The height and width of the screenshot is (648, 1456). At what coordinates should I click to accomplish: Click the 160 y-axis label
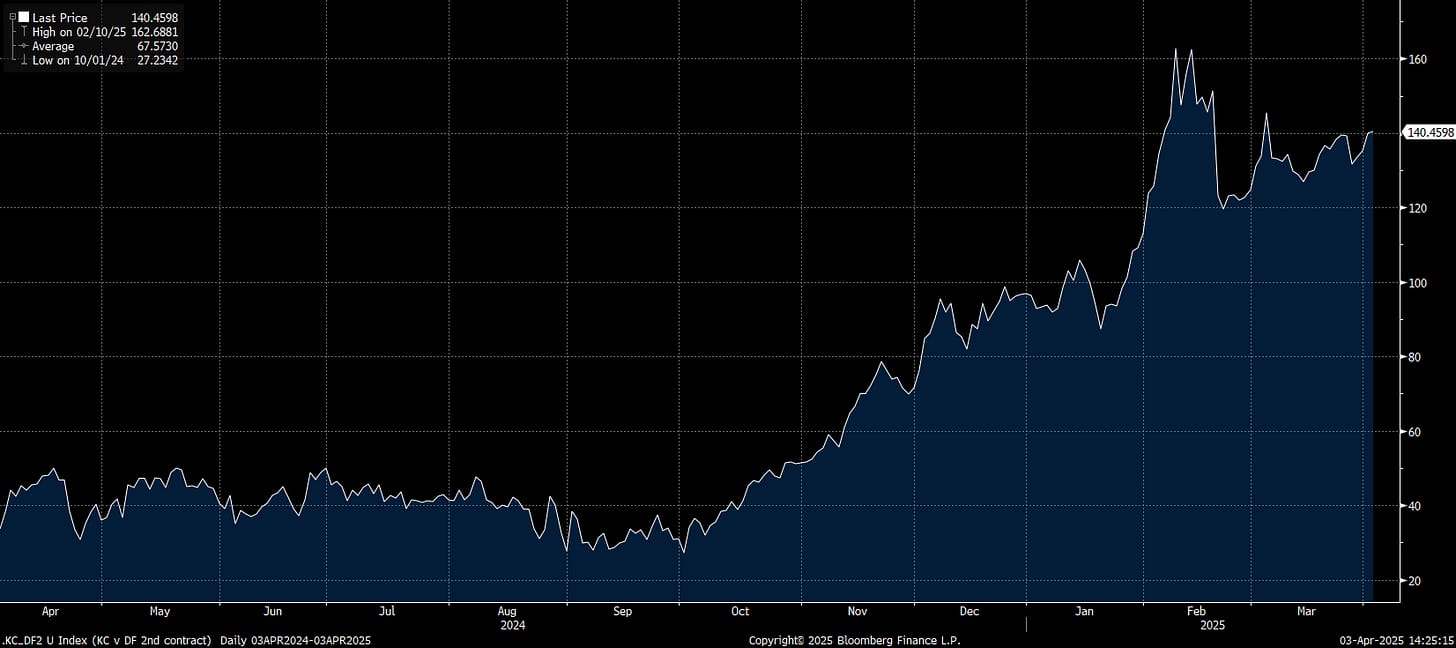[x=1418, y=59]
